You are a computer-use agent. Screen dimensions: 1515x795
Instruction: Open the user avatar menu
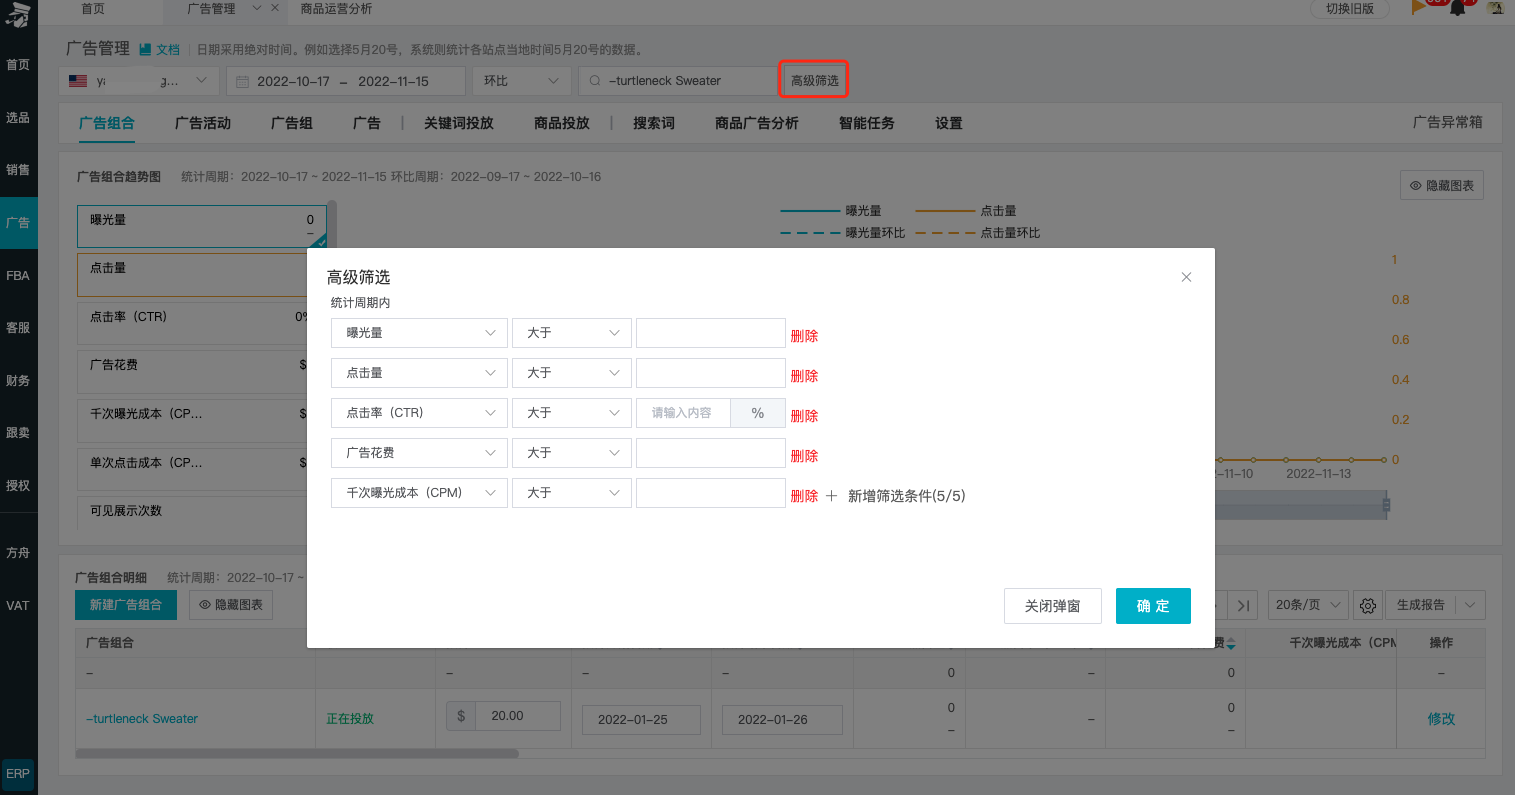click(x=1496, y=7)
